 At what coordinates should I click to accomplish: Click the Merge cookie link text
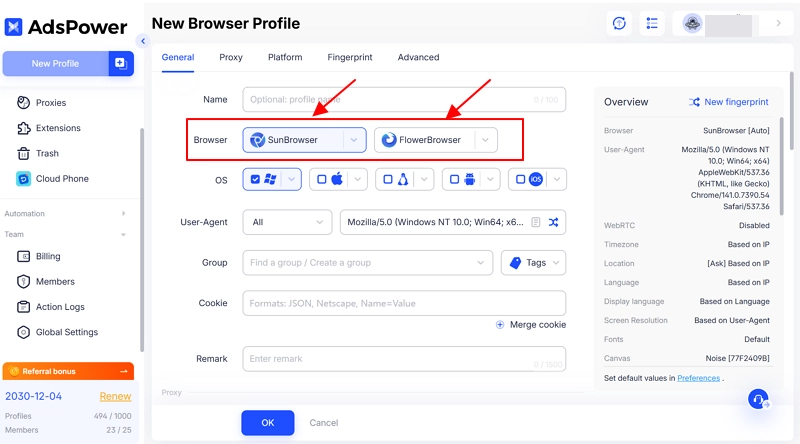538,325
